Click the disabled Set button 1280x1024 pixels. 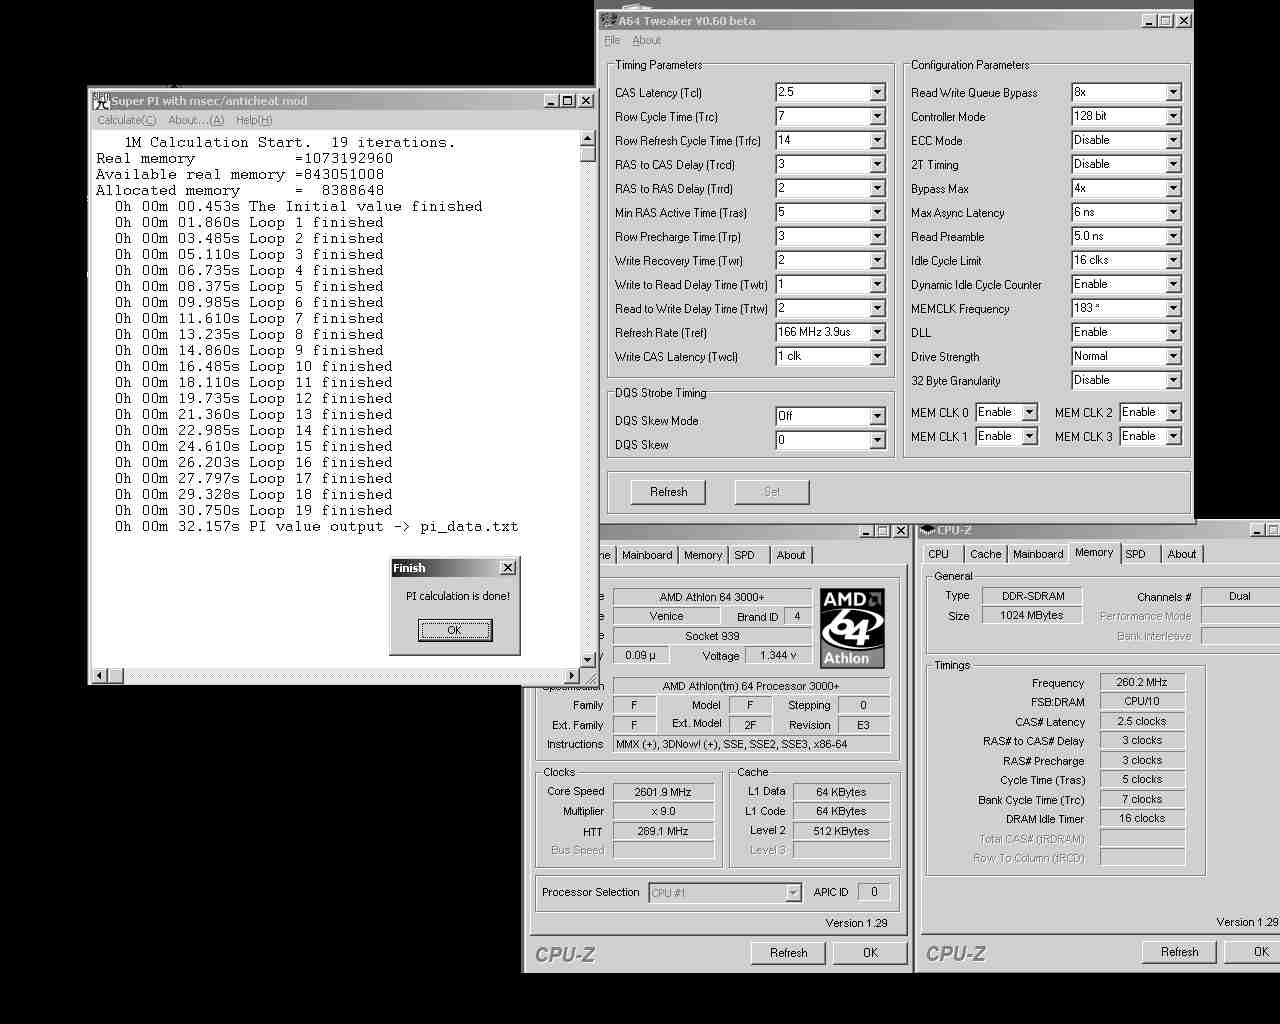pyautogui.click(x=772, y=492)
